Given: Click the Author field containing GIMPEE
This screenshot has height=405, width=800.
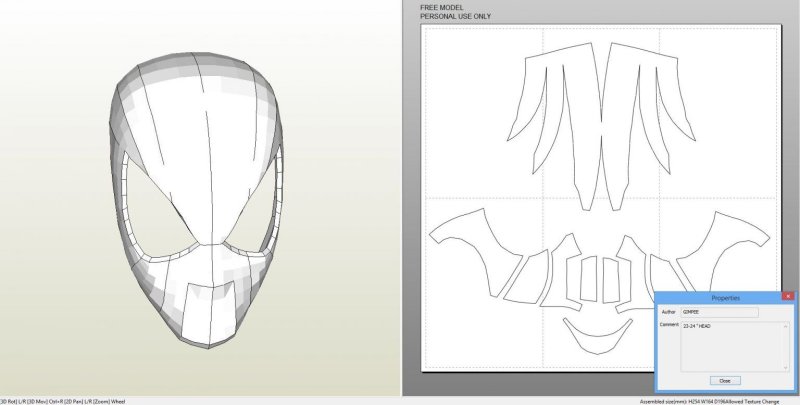Looking at the screenshot, I should [x=719, y=312].
